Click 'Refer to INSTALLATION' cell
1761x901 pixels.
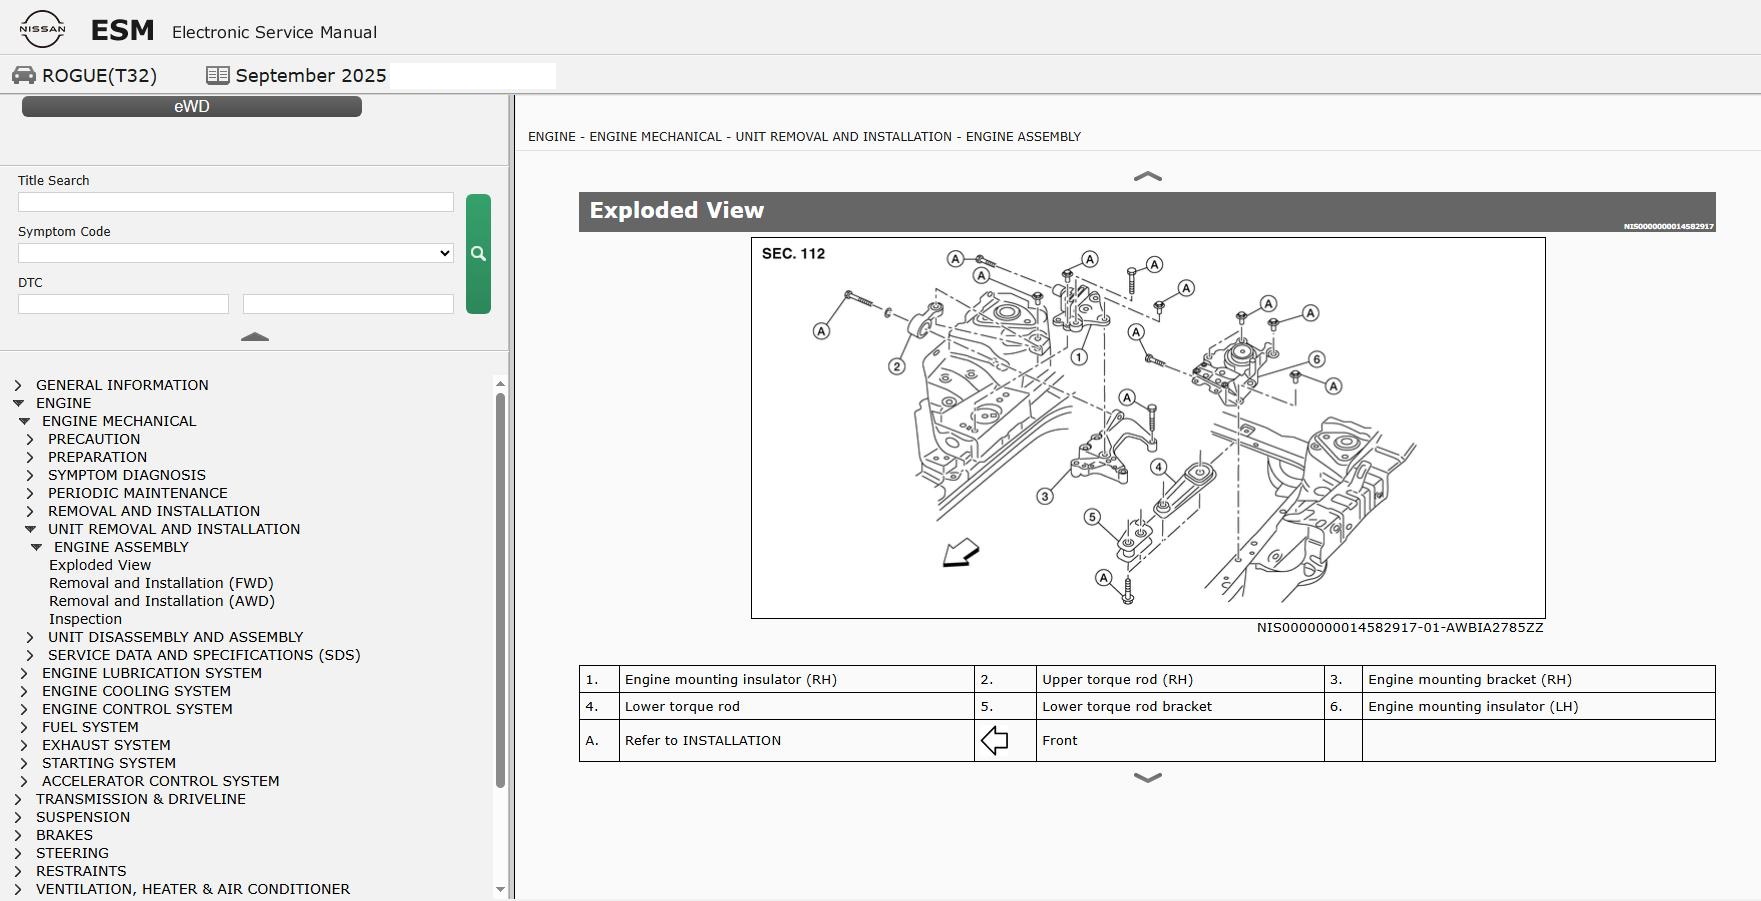click(797, 741)
